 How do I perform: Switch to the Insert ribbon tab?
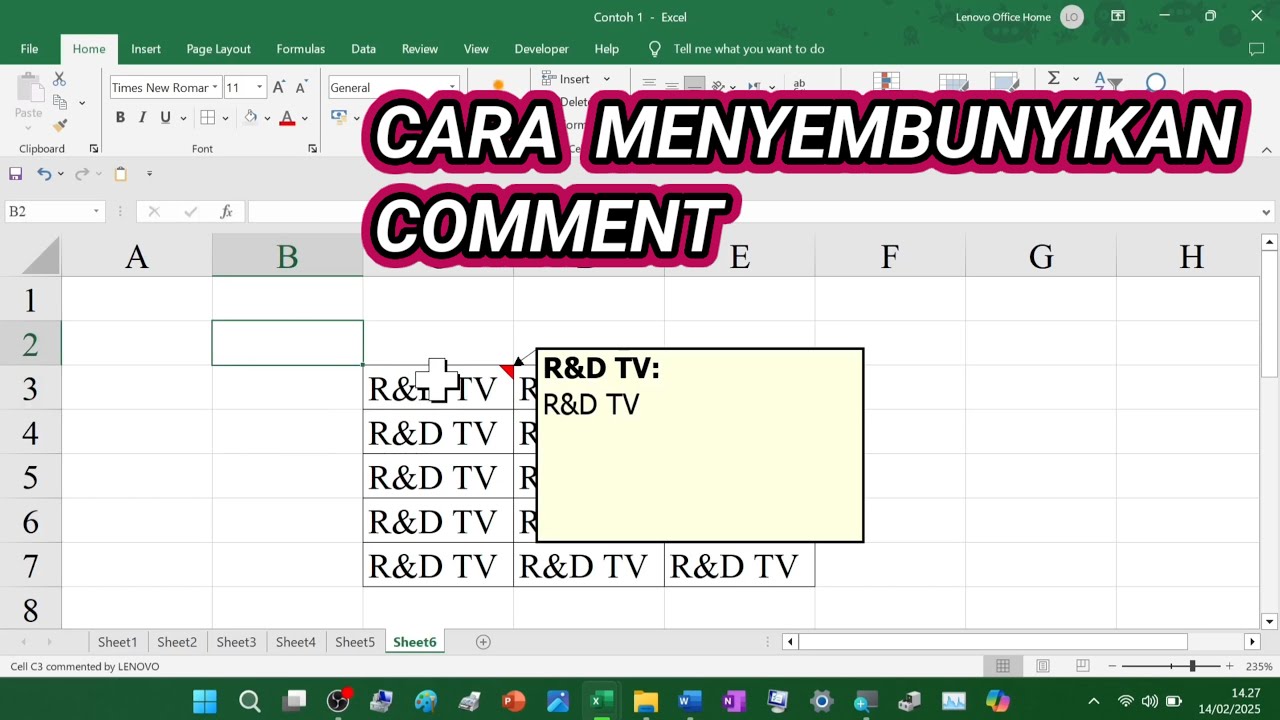click(x=146, y=49)
